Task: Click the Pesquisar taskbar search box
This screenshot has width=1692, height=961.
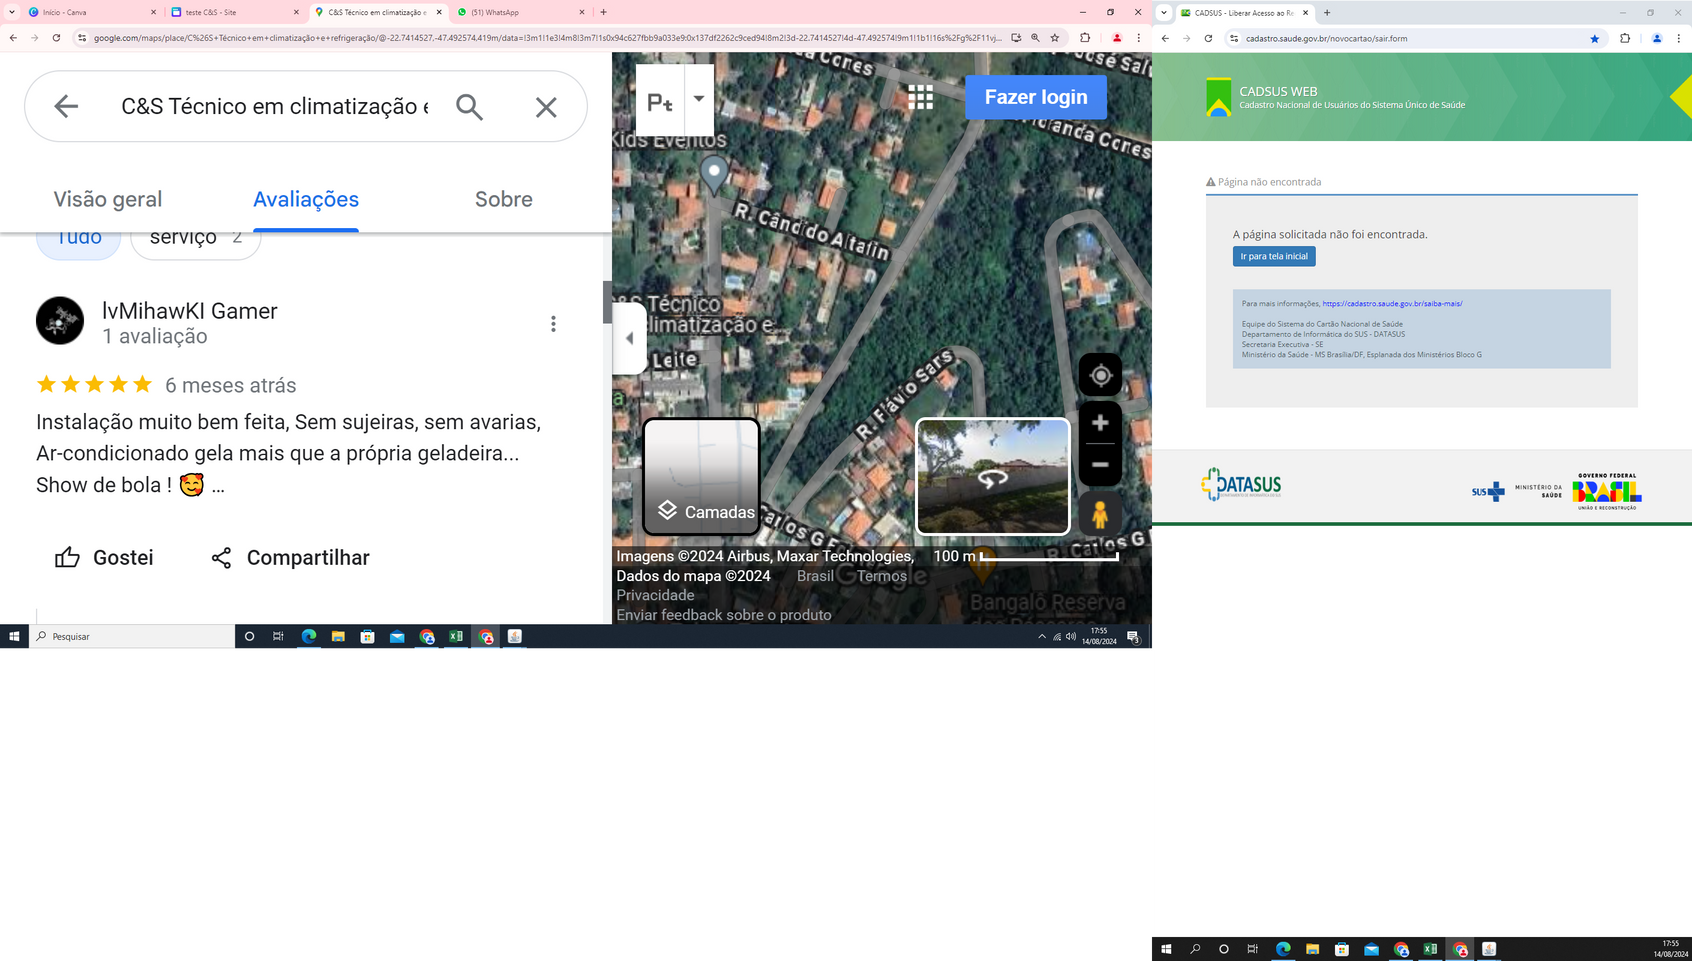Action: (x=132, y=636)
